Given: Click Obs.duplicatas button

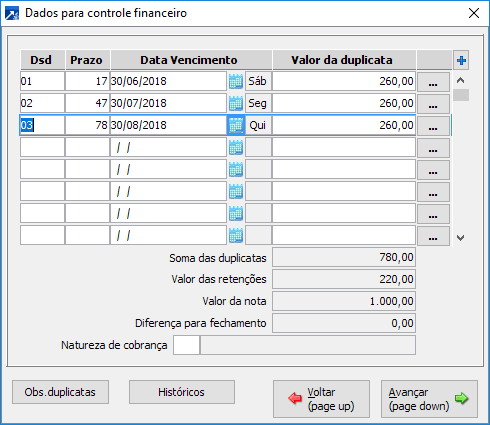Looking at the screenshot, I should (x=60, y=392).
